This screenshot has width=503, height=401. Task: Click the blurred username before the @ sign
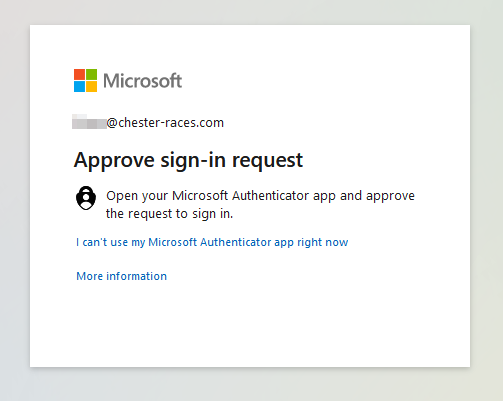pyautogui.click(x=89, y=122)
